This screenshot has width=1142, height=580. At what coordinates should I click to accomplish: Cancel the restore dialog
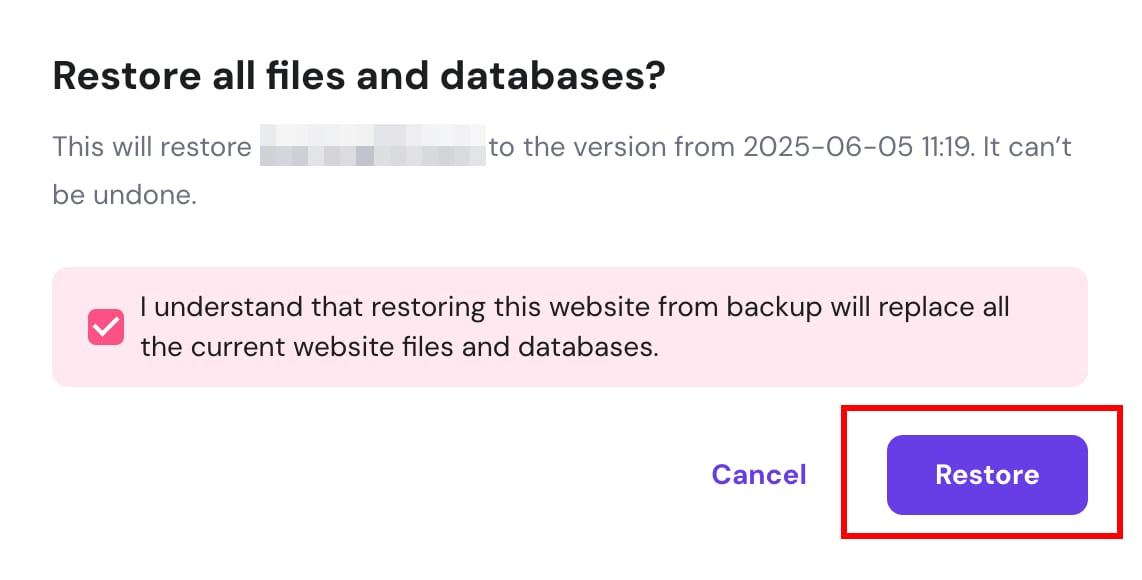pyautogui.click(x=758, y=475)
